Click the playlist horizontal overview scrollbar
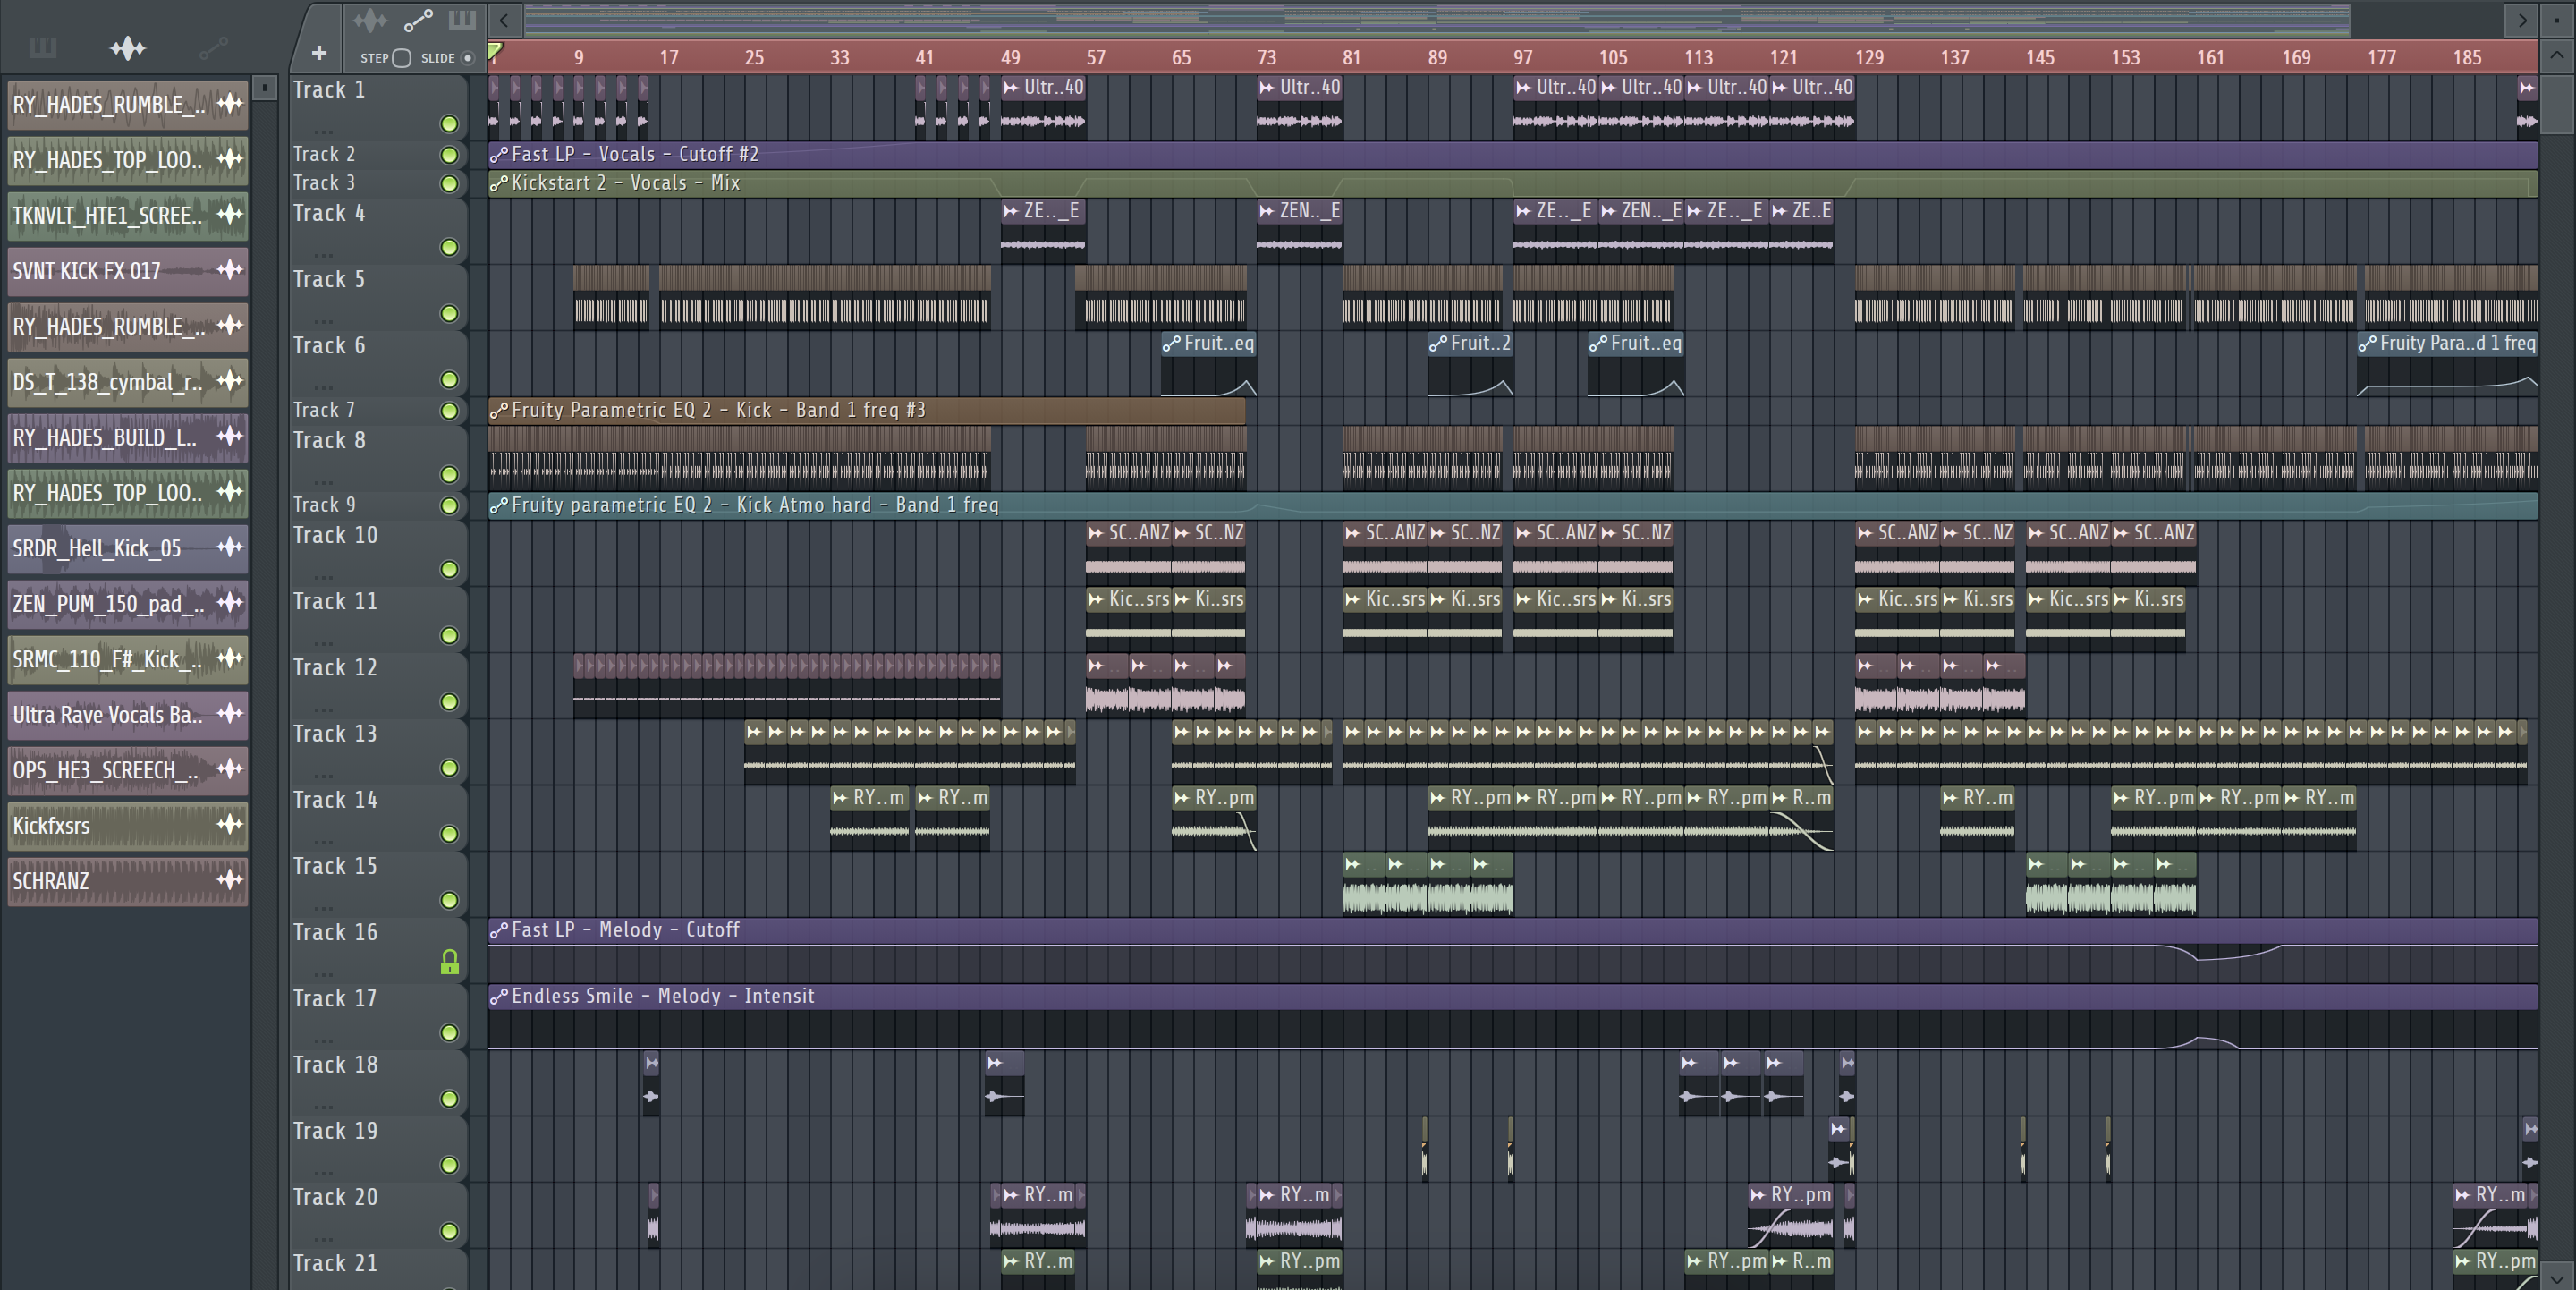Image resolution: width=2576 pixels, height=1290 pixels. (x=1436, y=19)
